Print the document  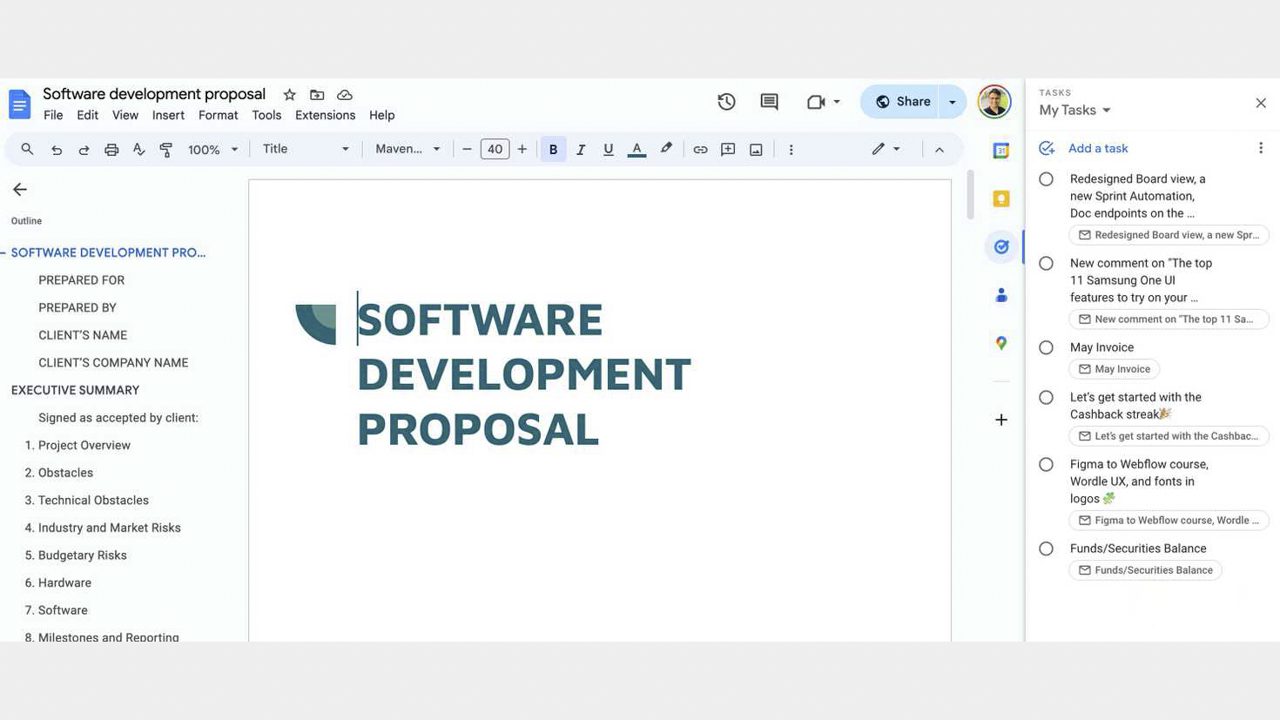point(111,150)
